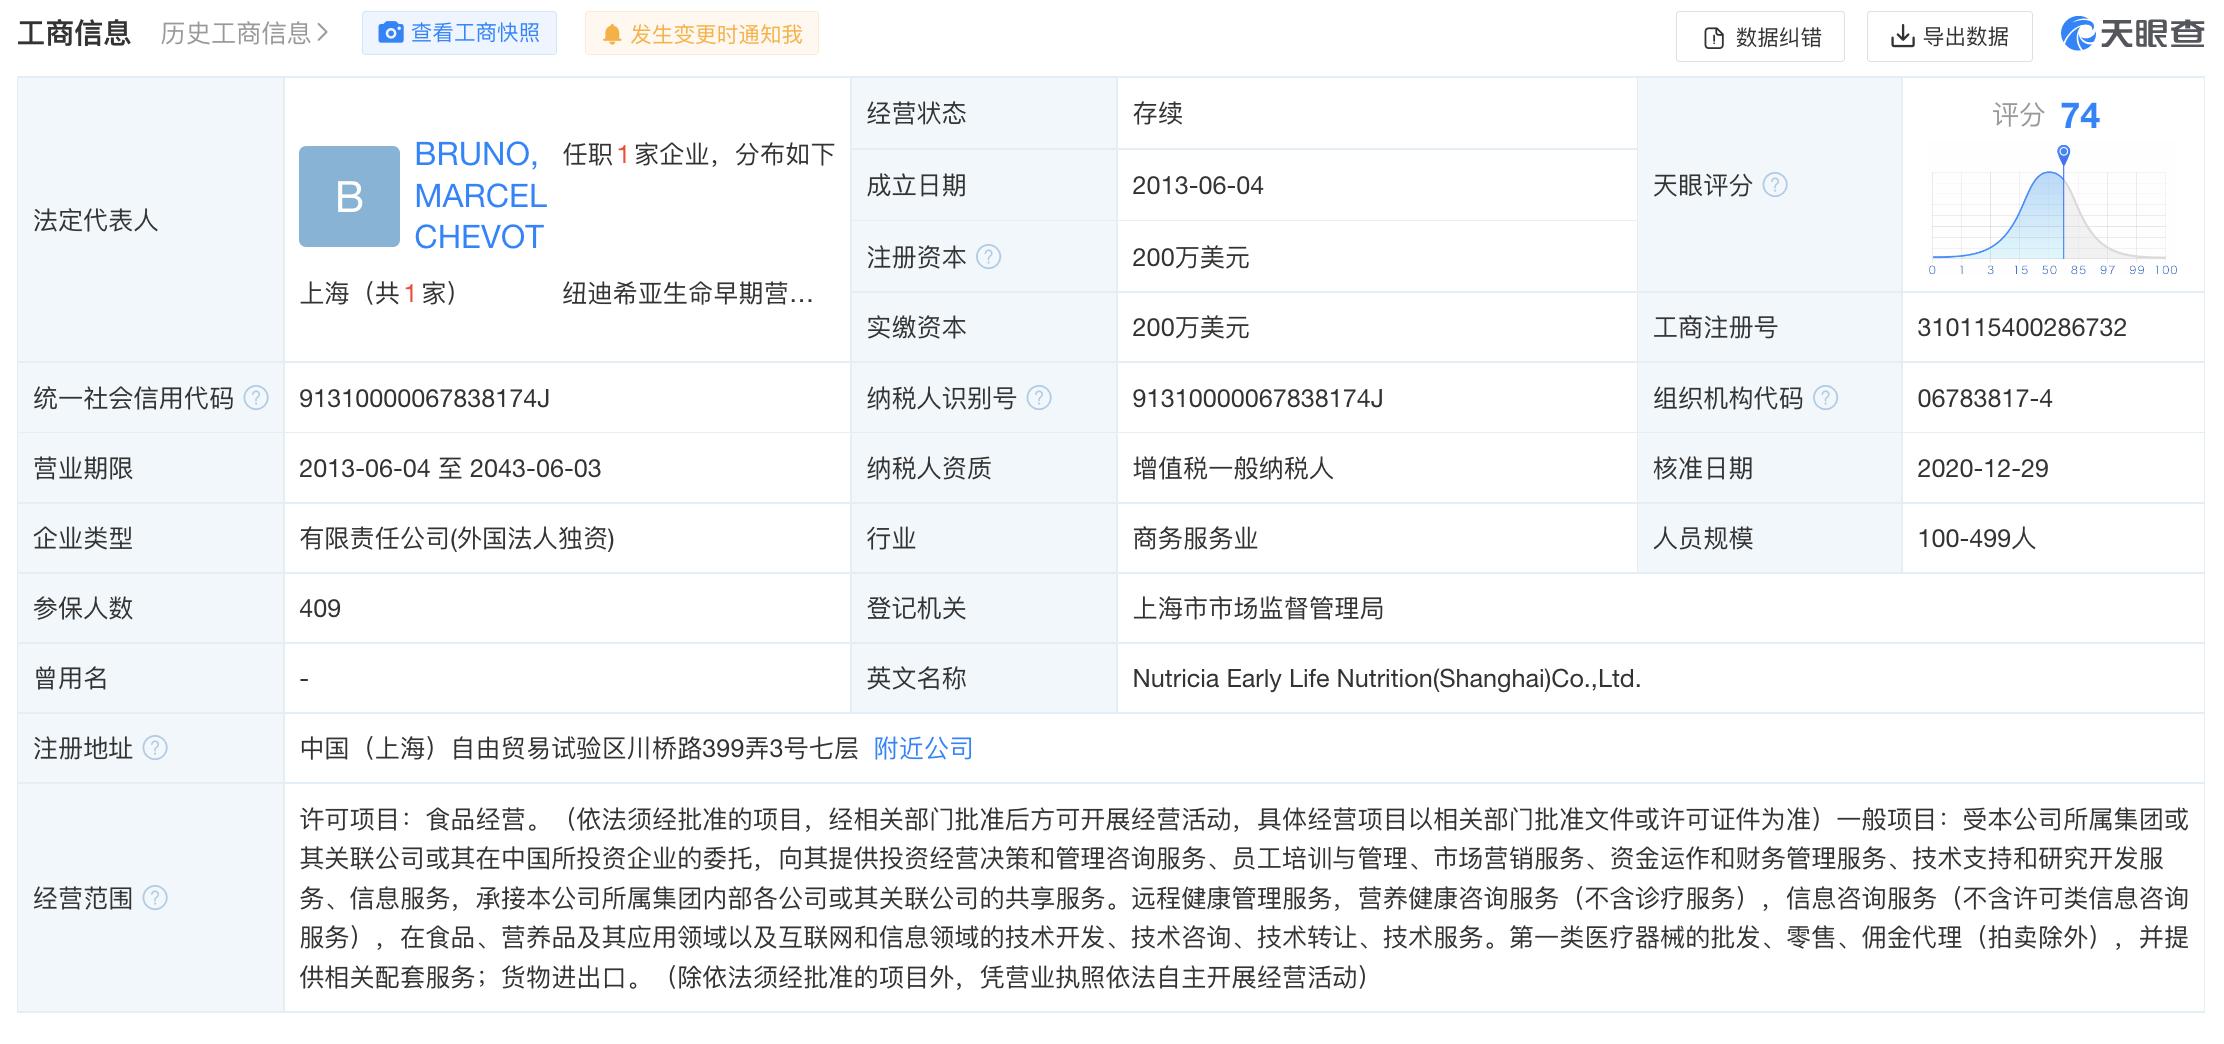The width and height of the screenshot is (2224, 1044).
Task: Switch to the 工商信息 tab
Action: (74, 32)
